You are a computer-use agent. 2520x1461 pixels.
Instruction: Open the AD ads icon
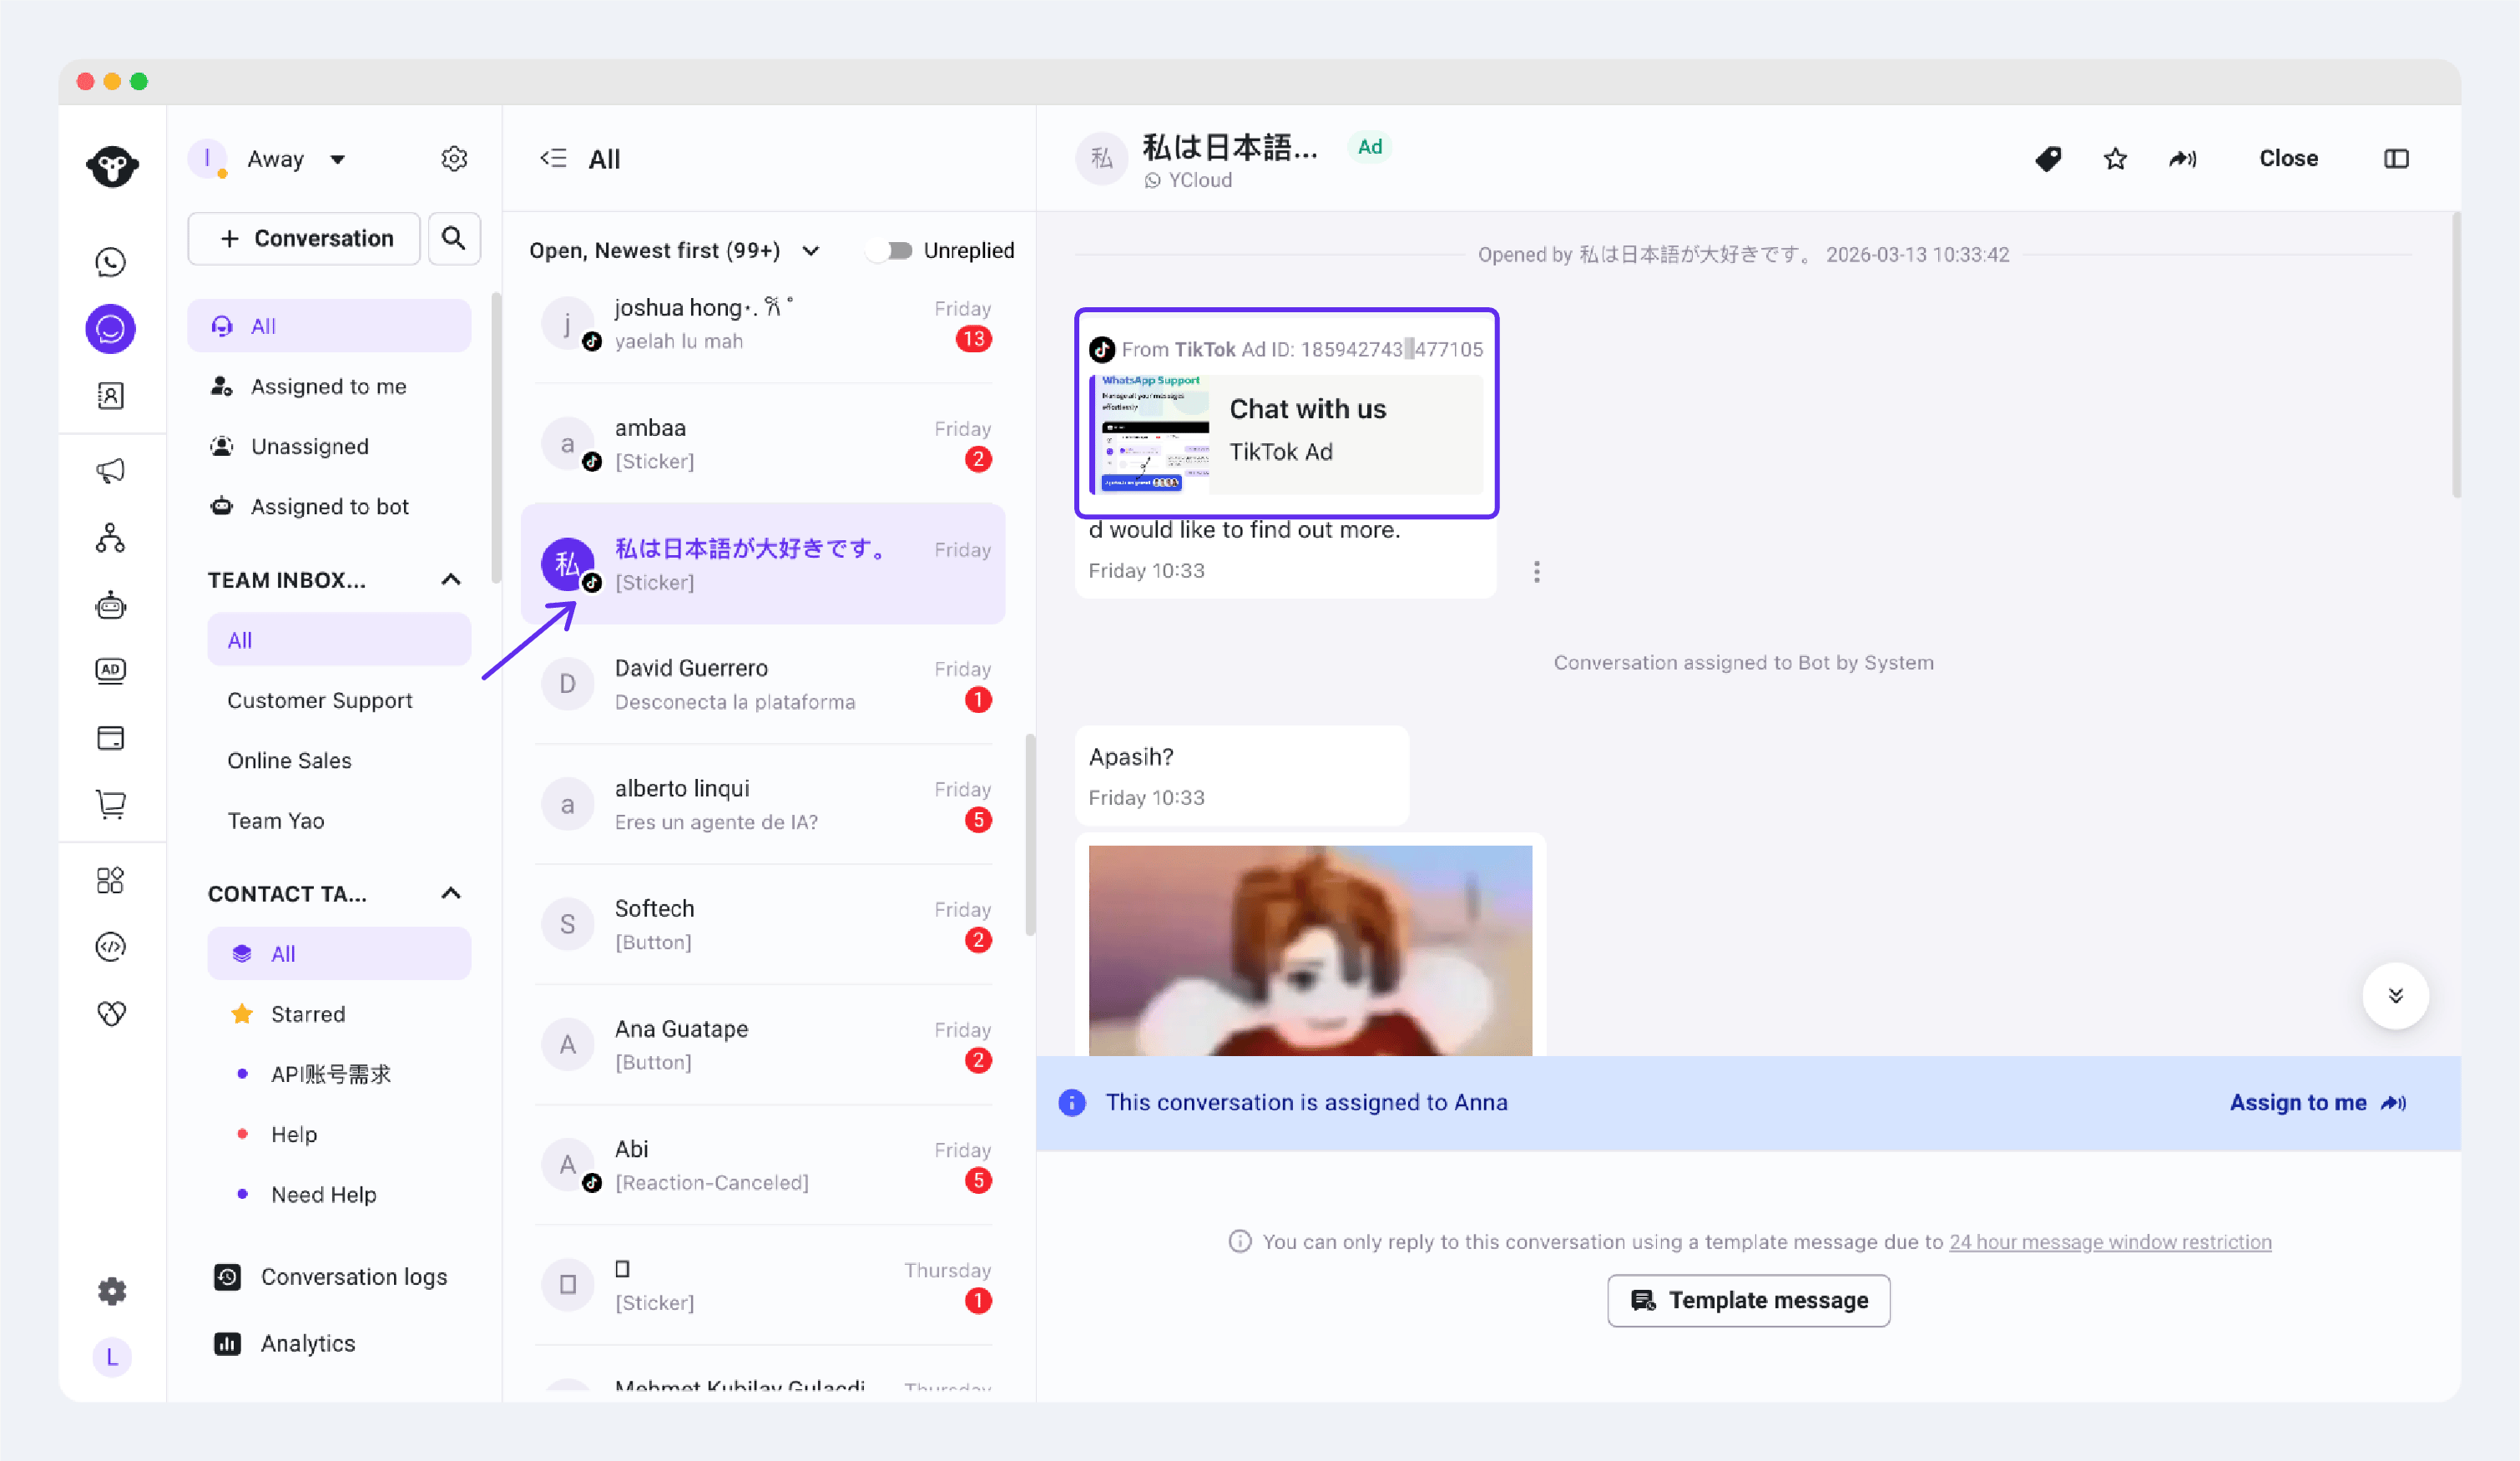pyautogui.click(x=110, y=670)
